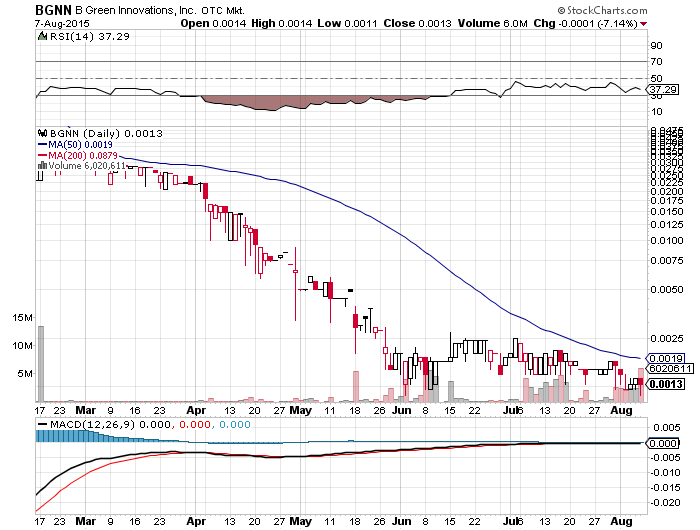Click volume axis label 15M
Viewport: 700px width, 530px height.
[x=22, y=317]
